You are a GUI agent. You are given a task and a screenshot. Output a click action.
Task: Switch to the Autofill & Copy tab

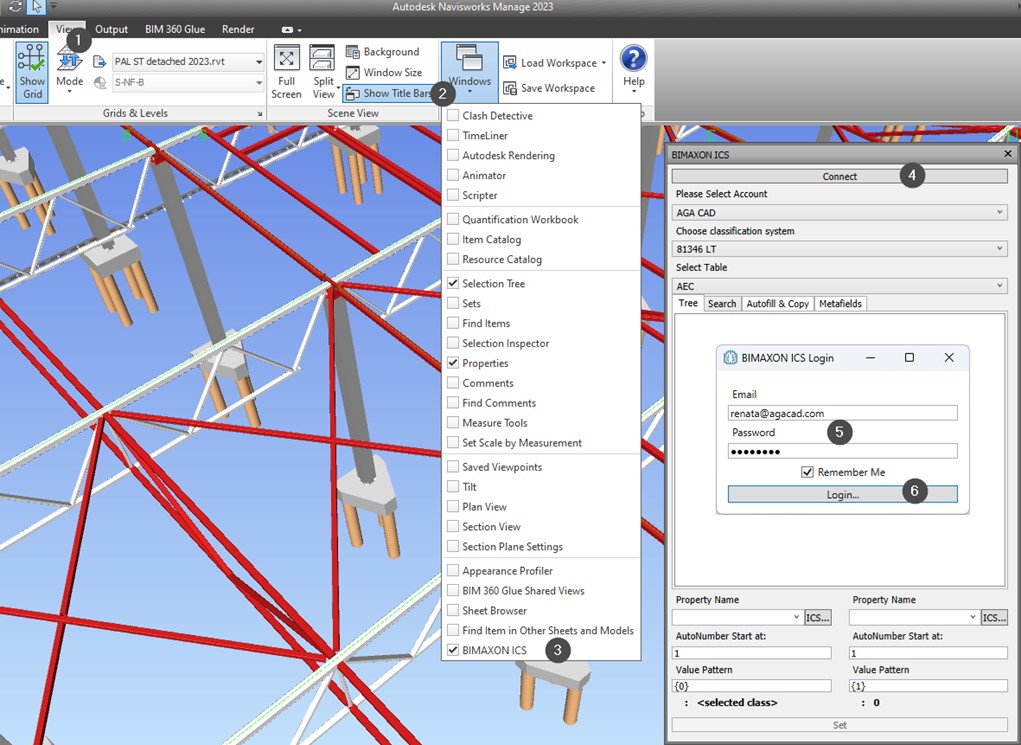point(777,303)
